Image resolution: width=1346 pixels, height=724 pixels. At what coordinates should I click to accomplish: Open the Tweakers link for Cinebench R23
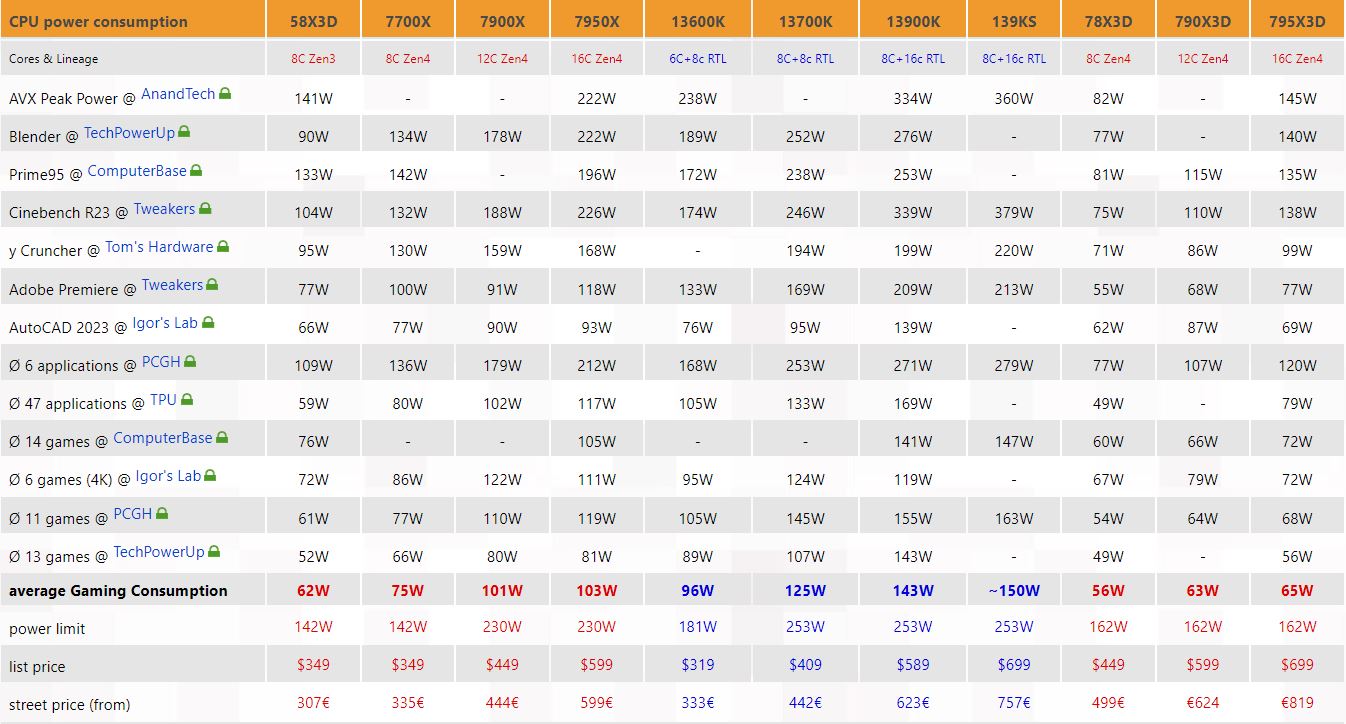pos(165,208)
